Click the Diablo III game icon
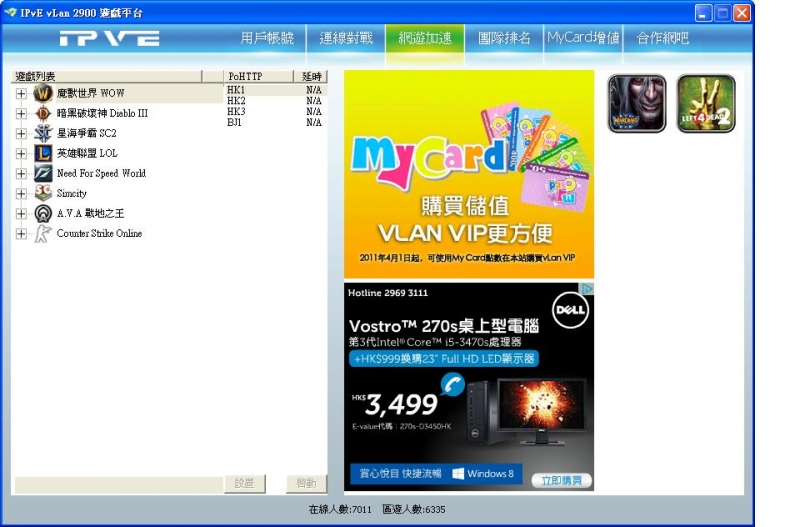Screen dimensions: 800x527 43,113
